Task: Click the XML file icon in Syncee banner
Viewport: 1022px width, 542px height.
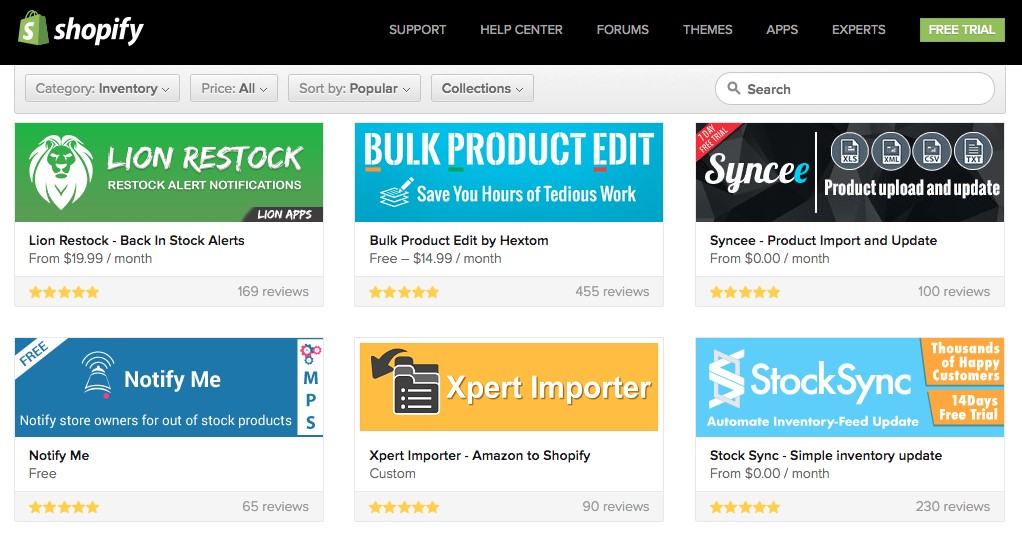Action: point(891,150)
